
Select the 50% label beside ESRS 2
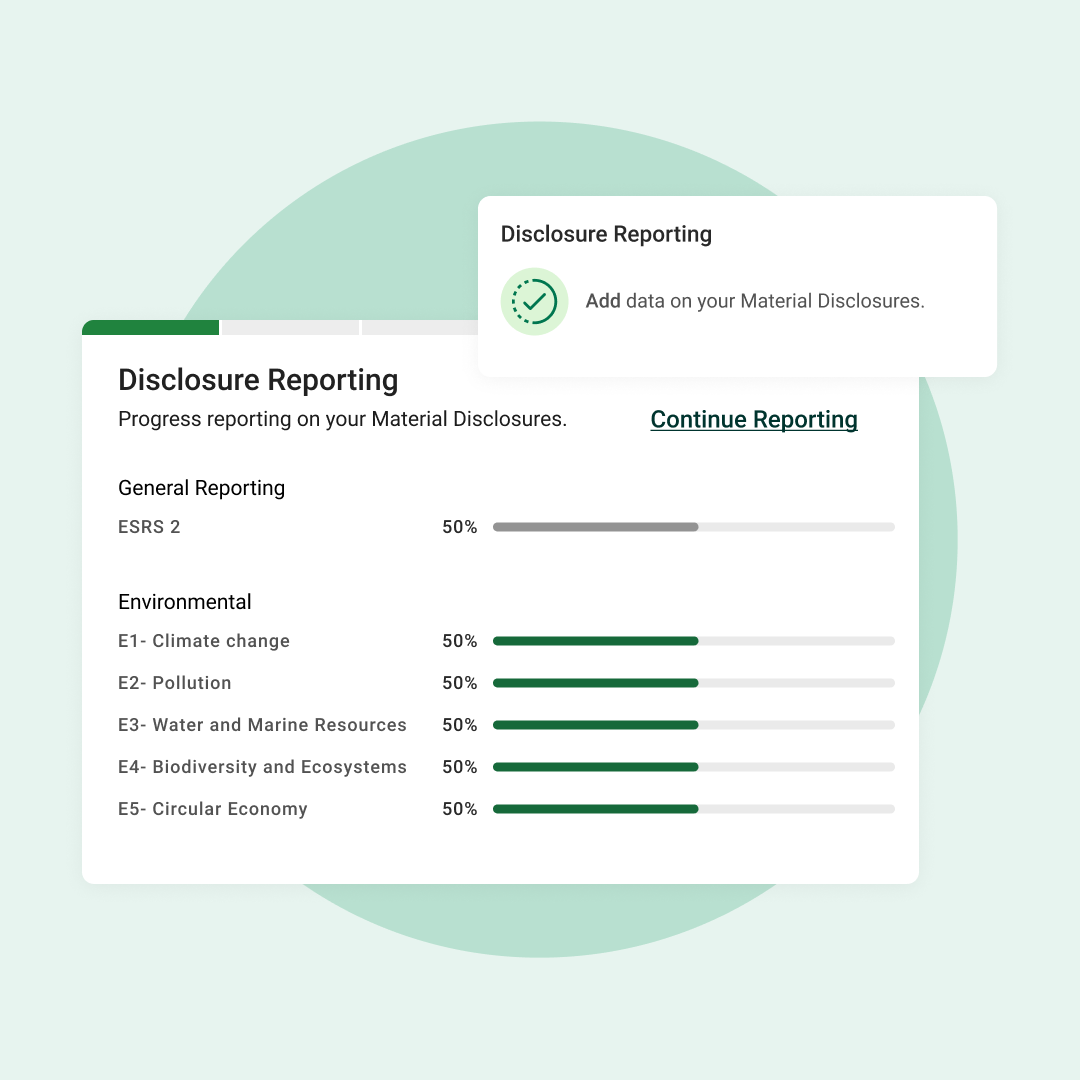coord(460,527)
